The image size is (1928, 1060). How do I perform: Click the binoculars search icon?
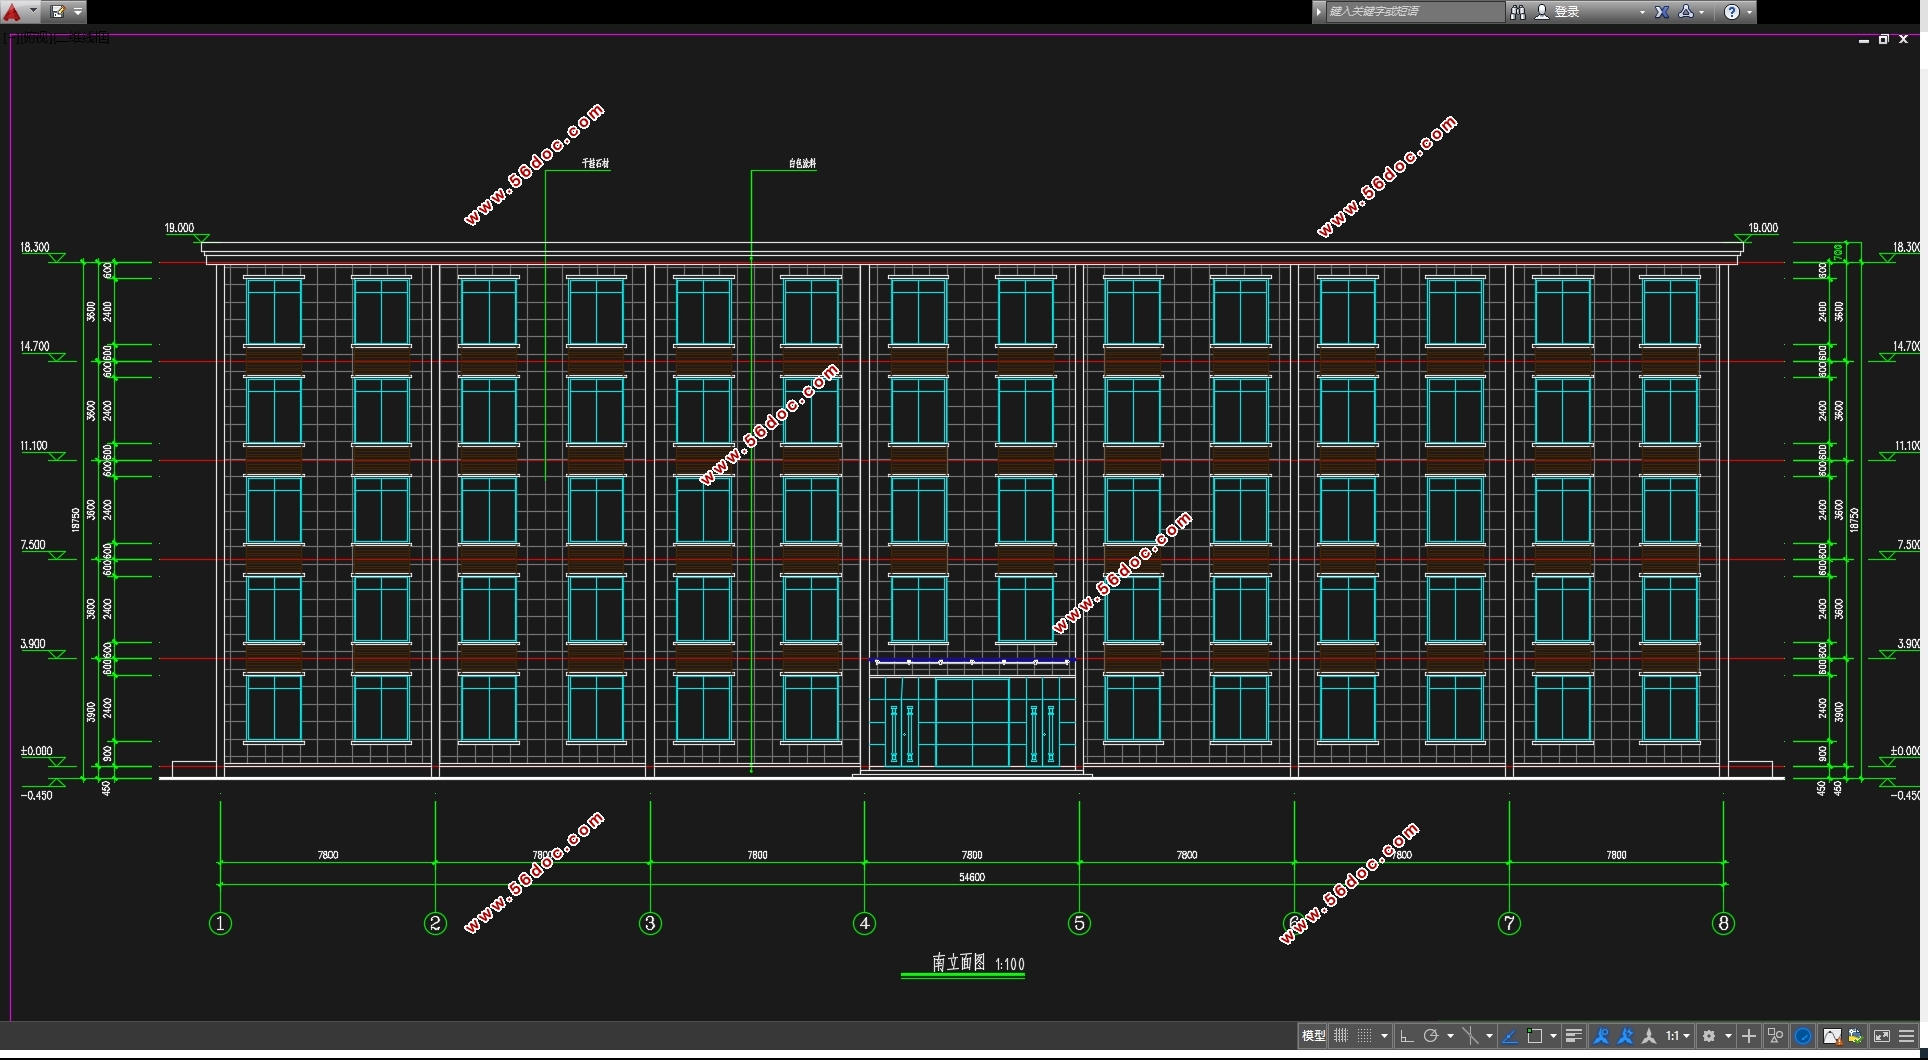coord(1518,12)
